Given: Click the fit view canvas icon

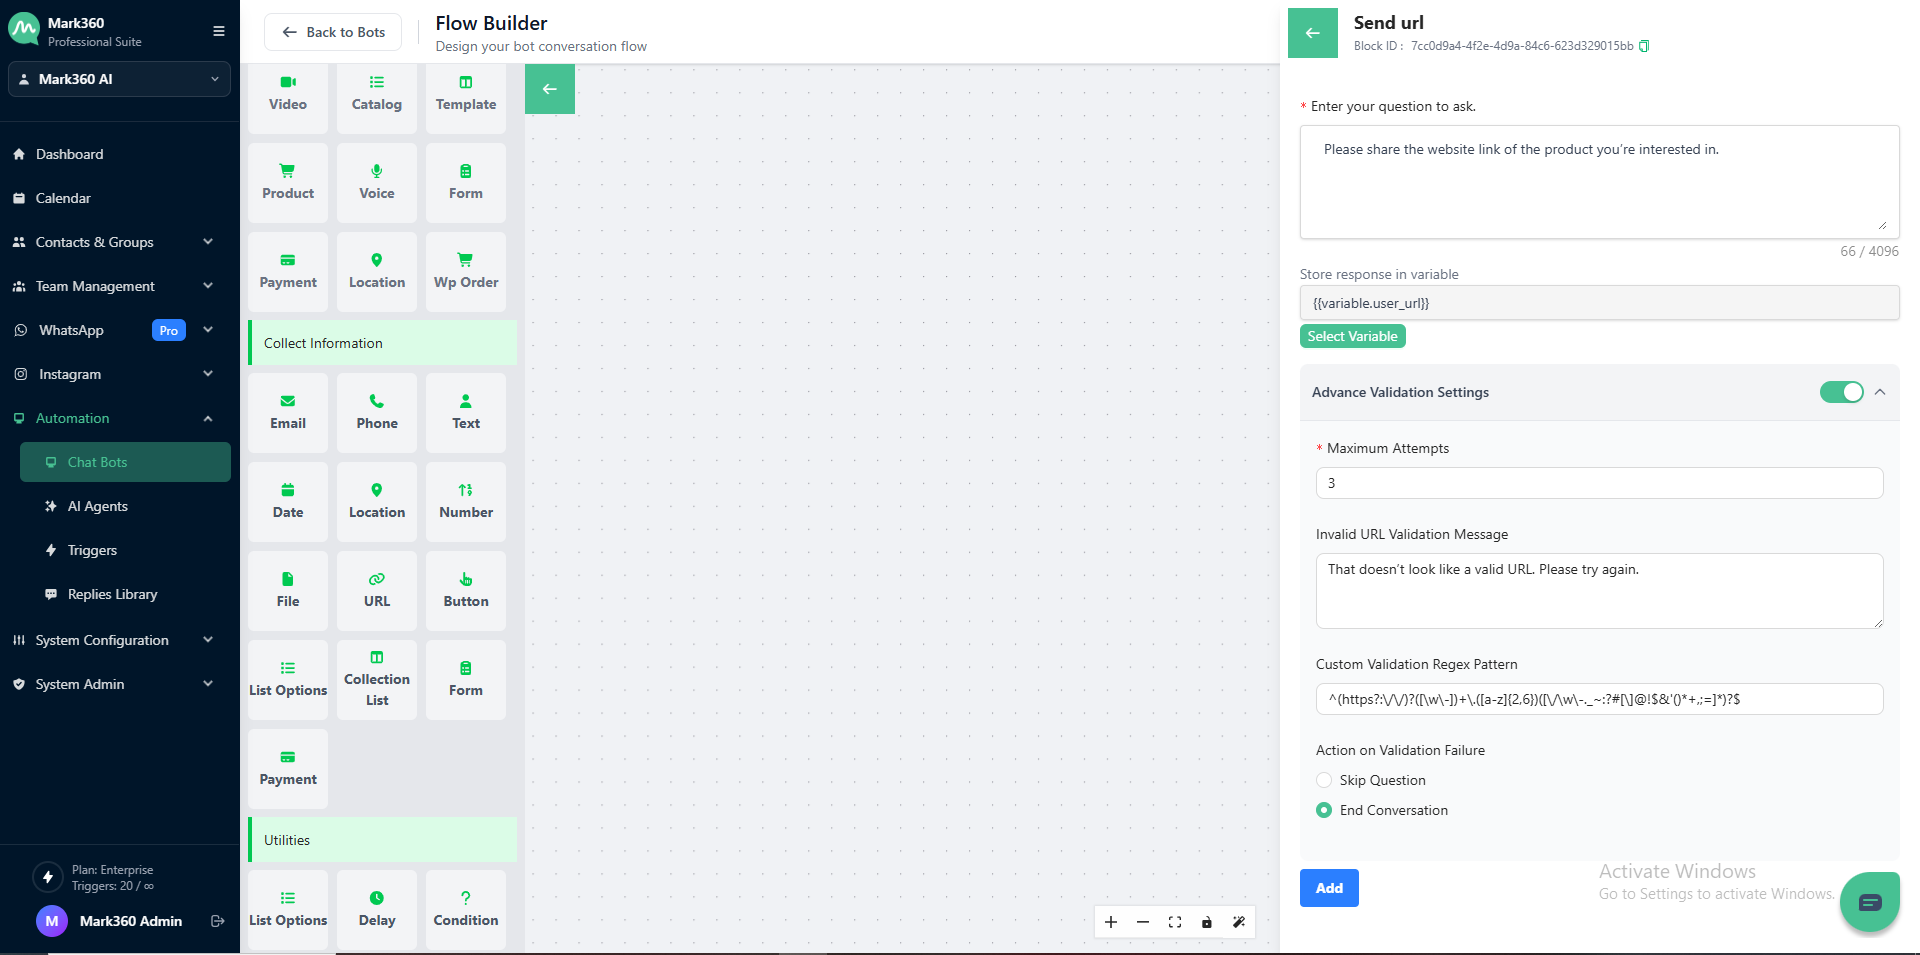Looking at the screenshot, I should [x=1175, y=922].
